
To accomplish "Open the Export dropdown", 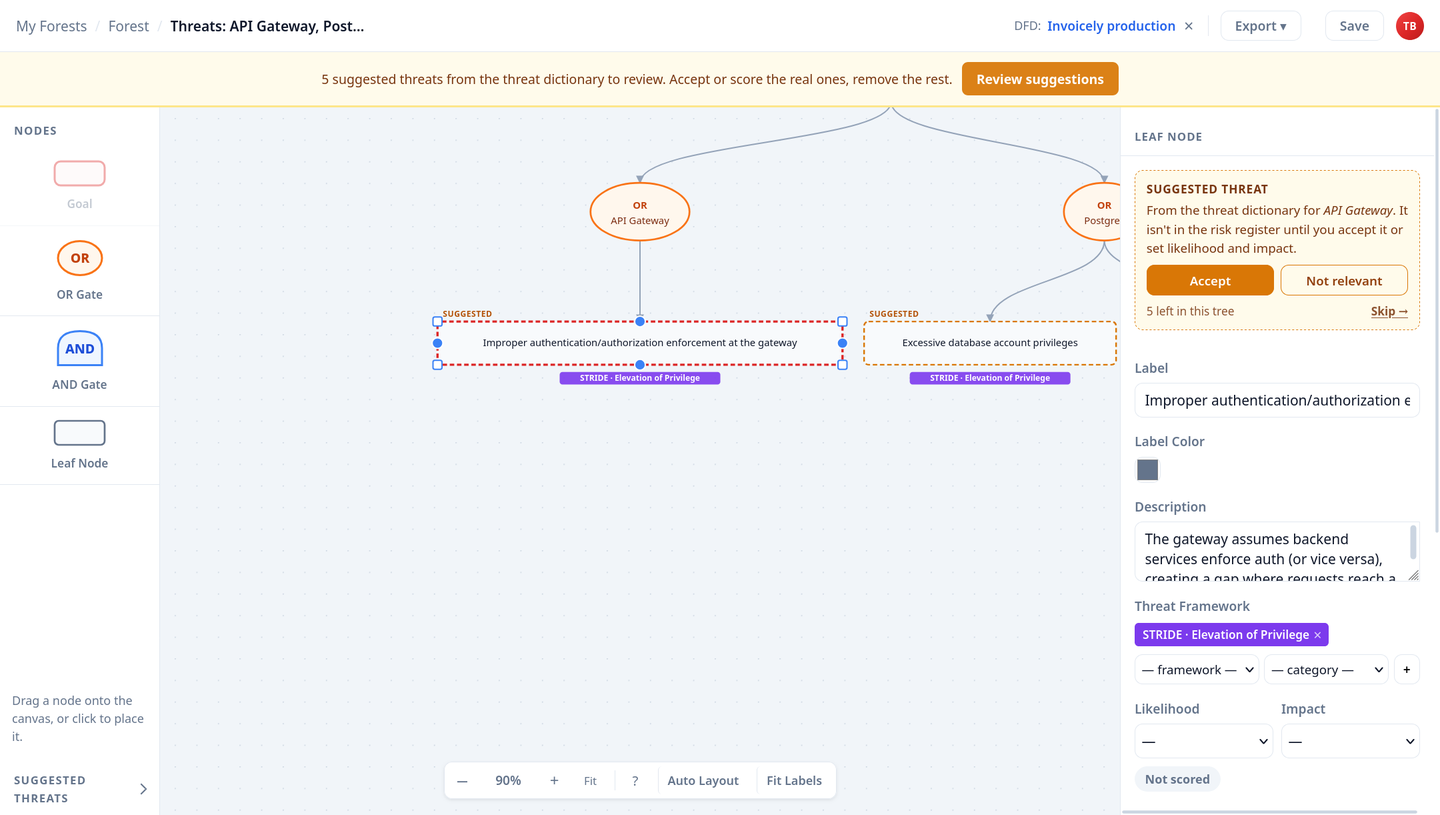I will tap(1261, 26).
